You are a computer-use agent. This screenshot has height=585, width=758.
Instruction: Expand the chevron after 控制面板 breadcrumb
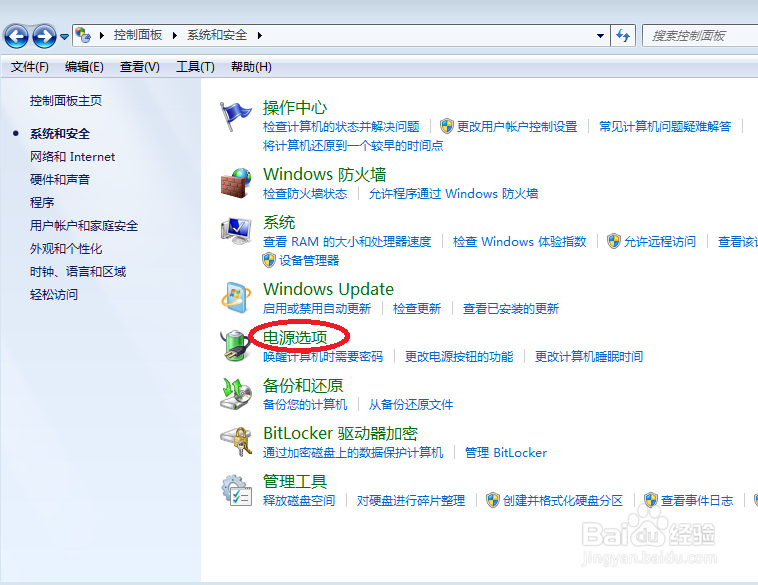tap(175, 35)
